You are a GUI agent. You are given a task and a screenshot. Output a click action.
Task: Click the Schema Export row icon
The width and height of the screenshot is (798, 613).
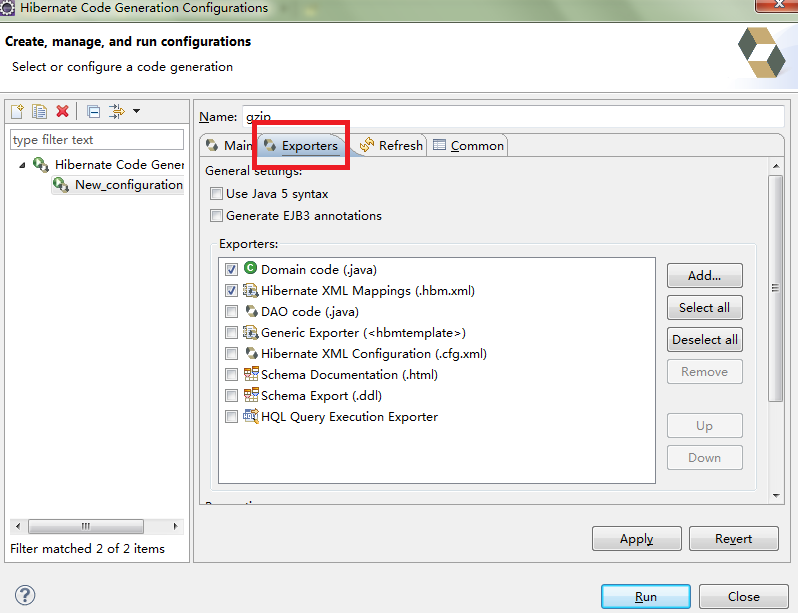(251, 395)
